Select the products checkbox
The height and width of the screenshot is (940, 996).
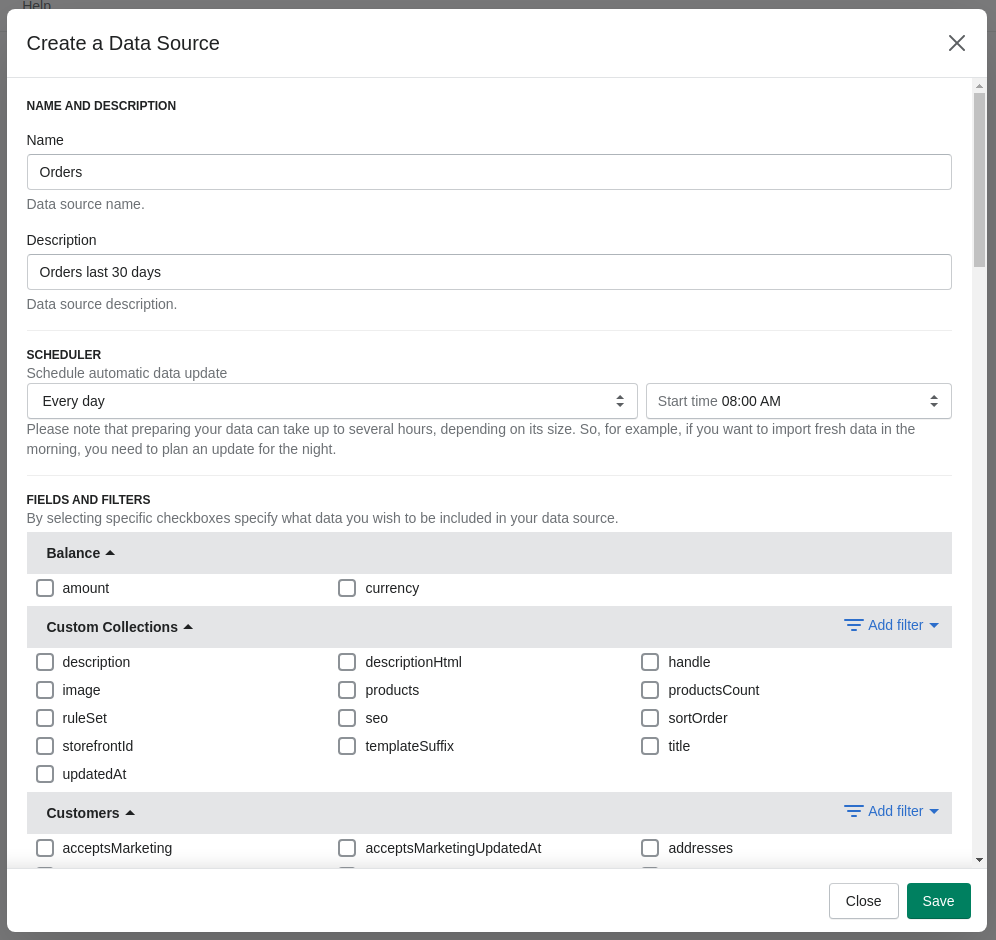click(x=347, y=690)
